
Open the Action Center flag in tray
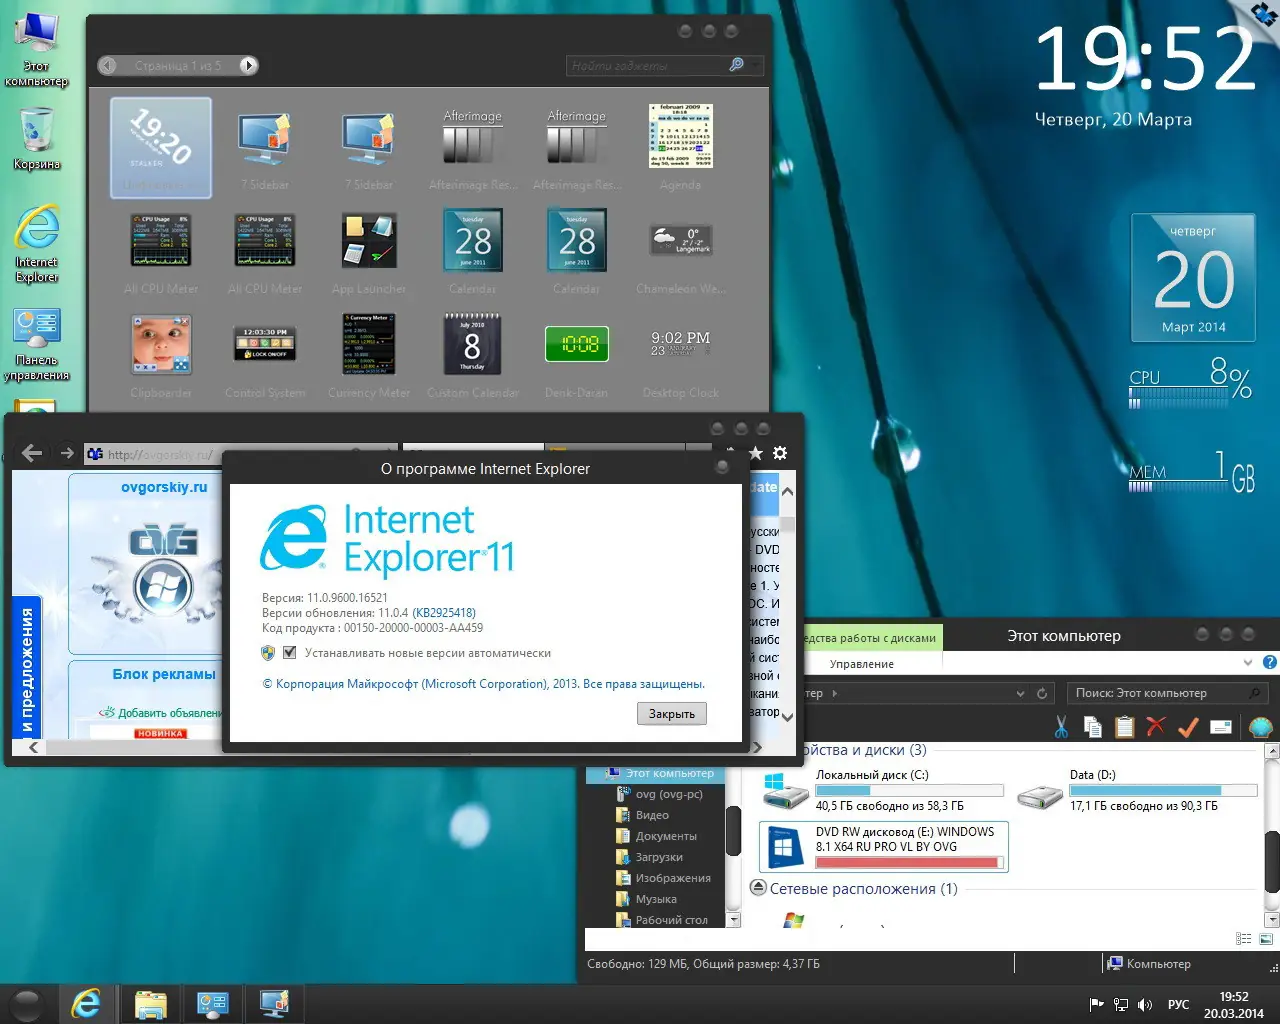click(x=1097, y=1005)
